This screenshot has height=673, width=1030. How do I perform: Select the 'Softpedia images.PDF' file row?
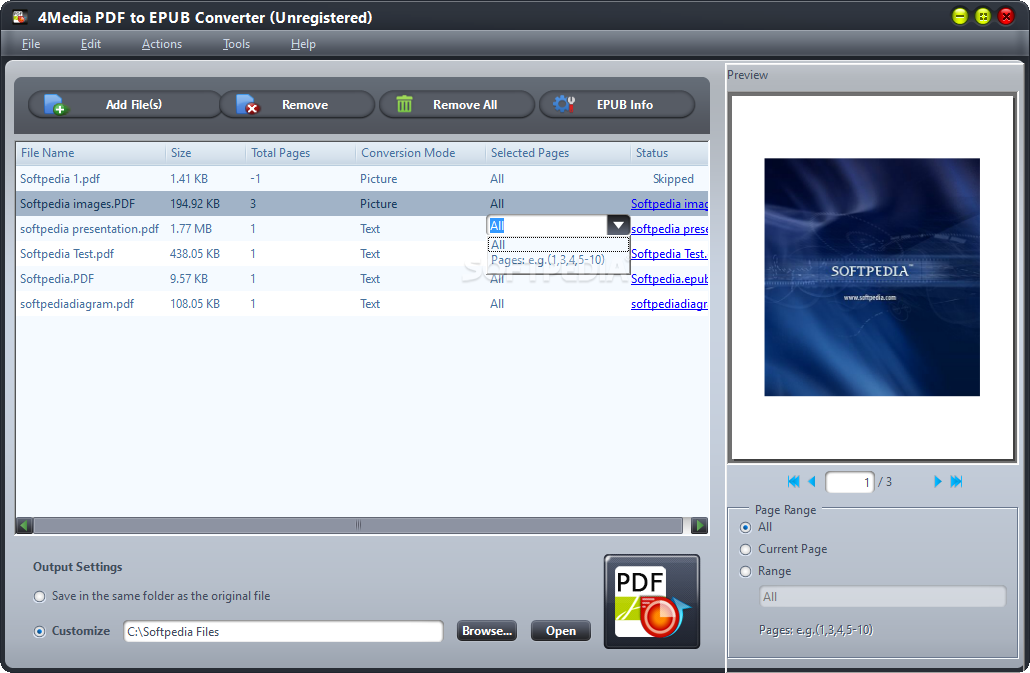click(x=362, y=204)
